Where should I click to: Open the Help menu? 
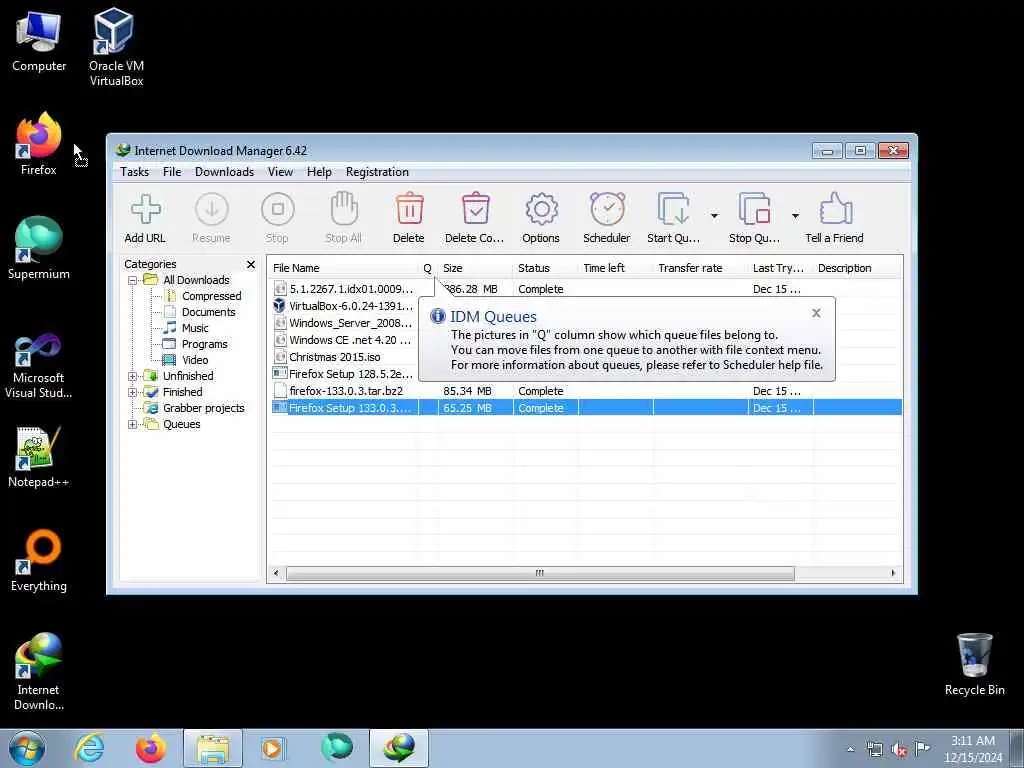[x=319, y=172]
